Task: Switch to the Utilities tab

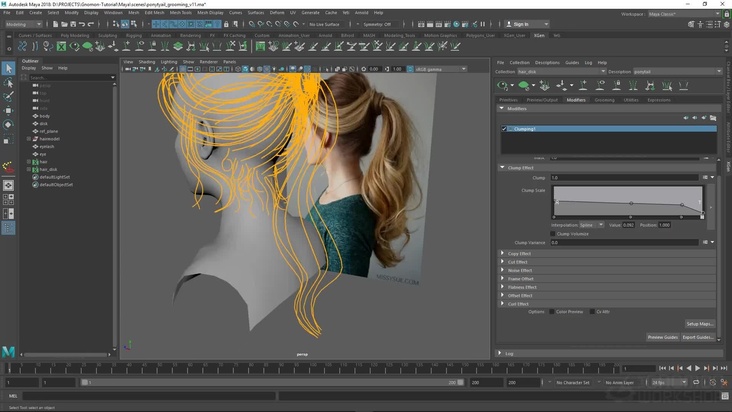Action: (631, 100)
